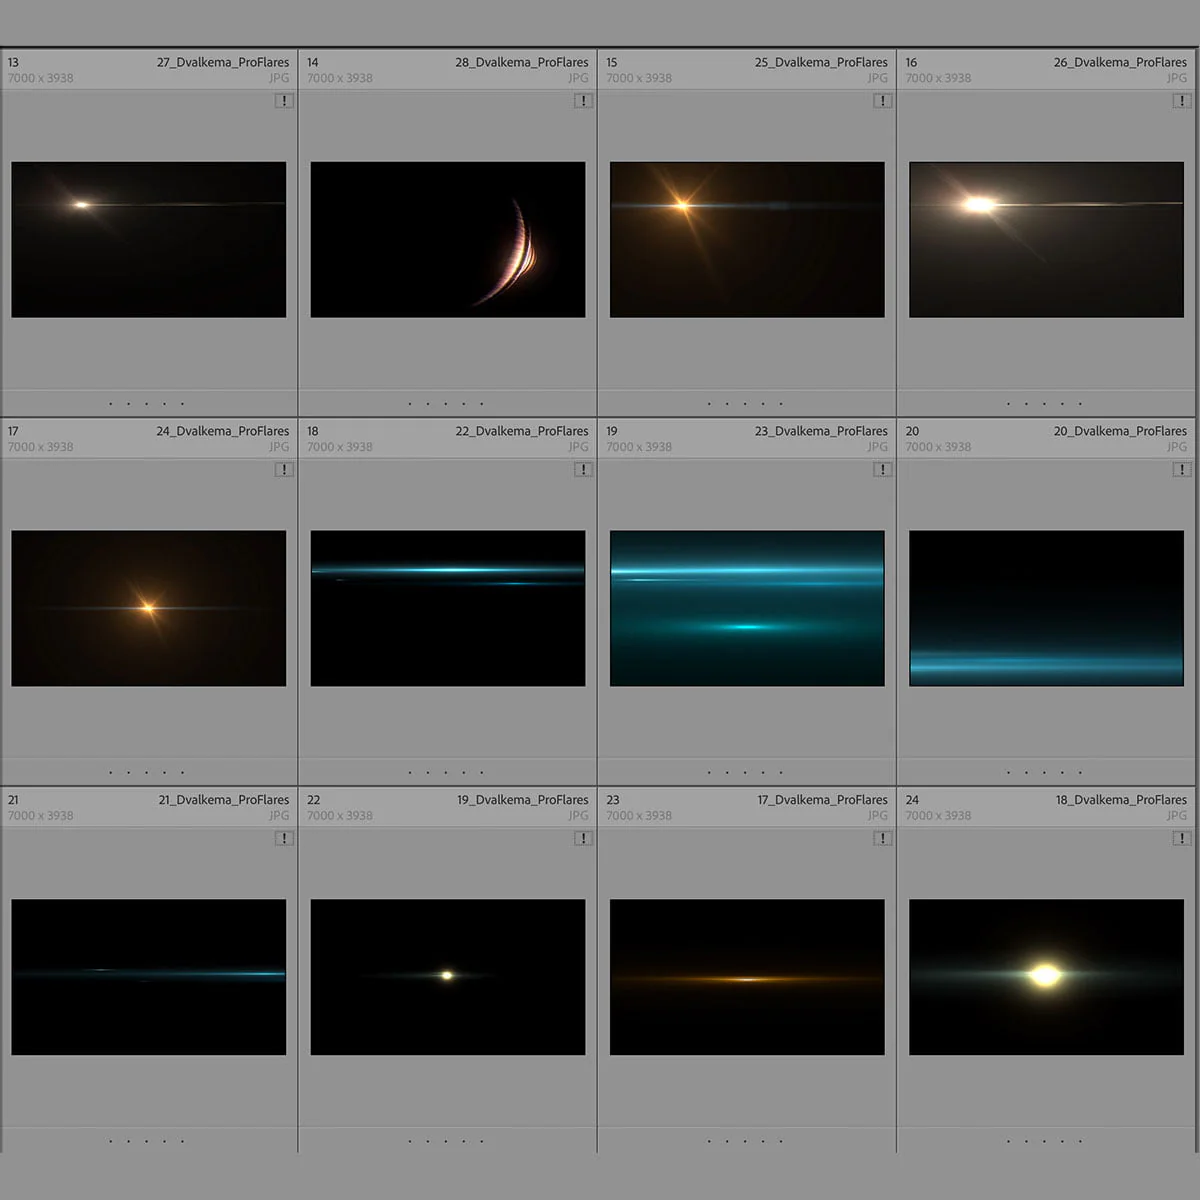Open the 27_Dvalkema_ProFlares thumbnail

coord(149,240)
